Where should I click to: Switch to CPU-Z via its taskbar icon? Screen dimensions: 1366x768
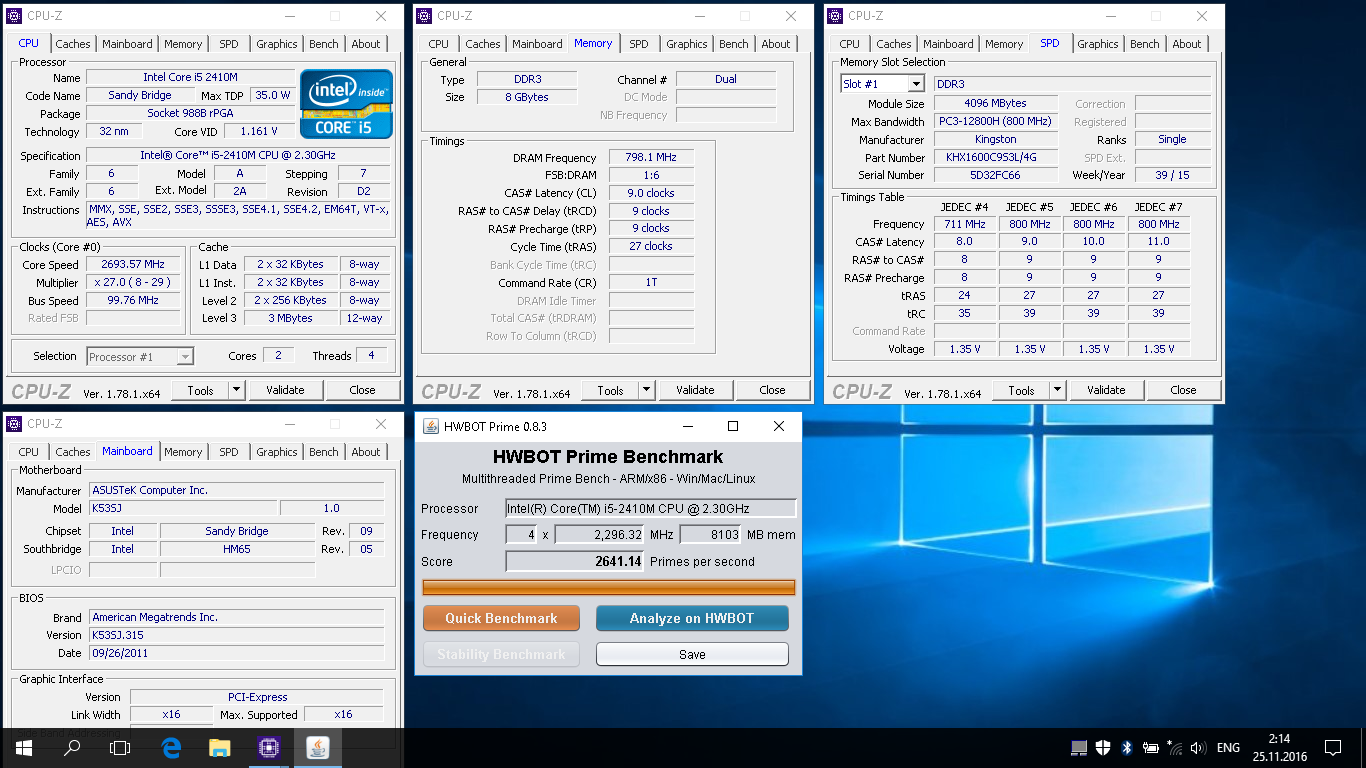[x=268, y=748]
